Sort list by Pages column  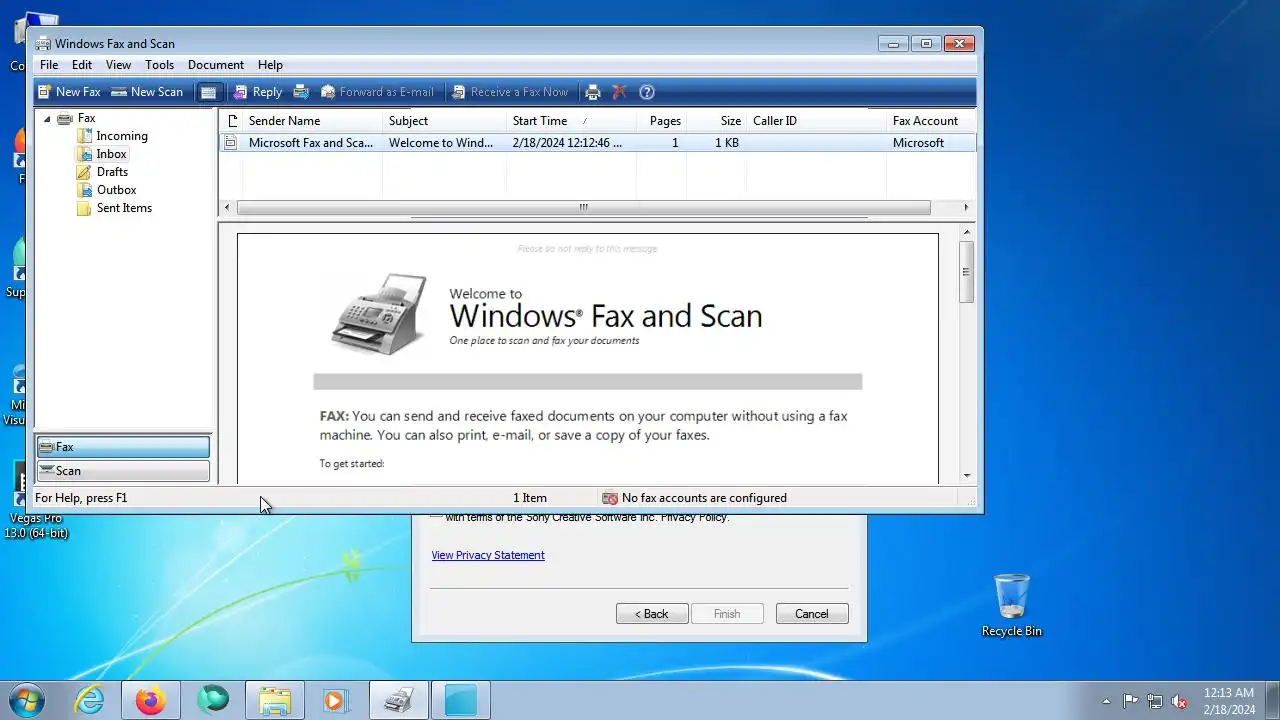(661, 121)
